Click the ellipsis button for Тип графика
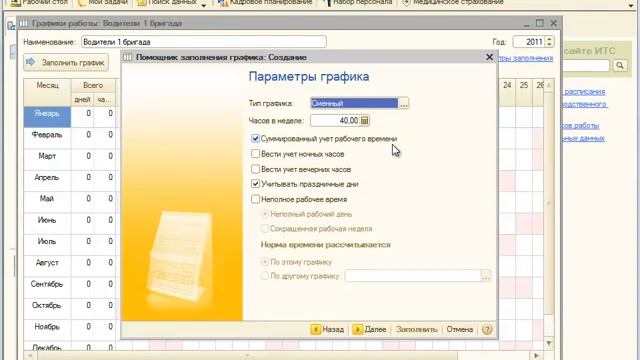Screen dimensions: 640x360 point(403,104)
